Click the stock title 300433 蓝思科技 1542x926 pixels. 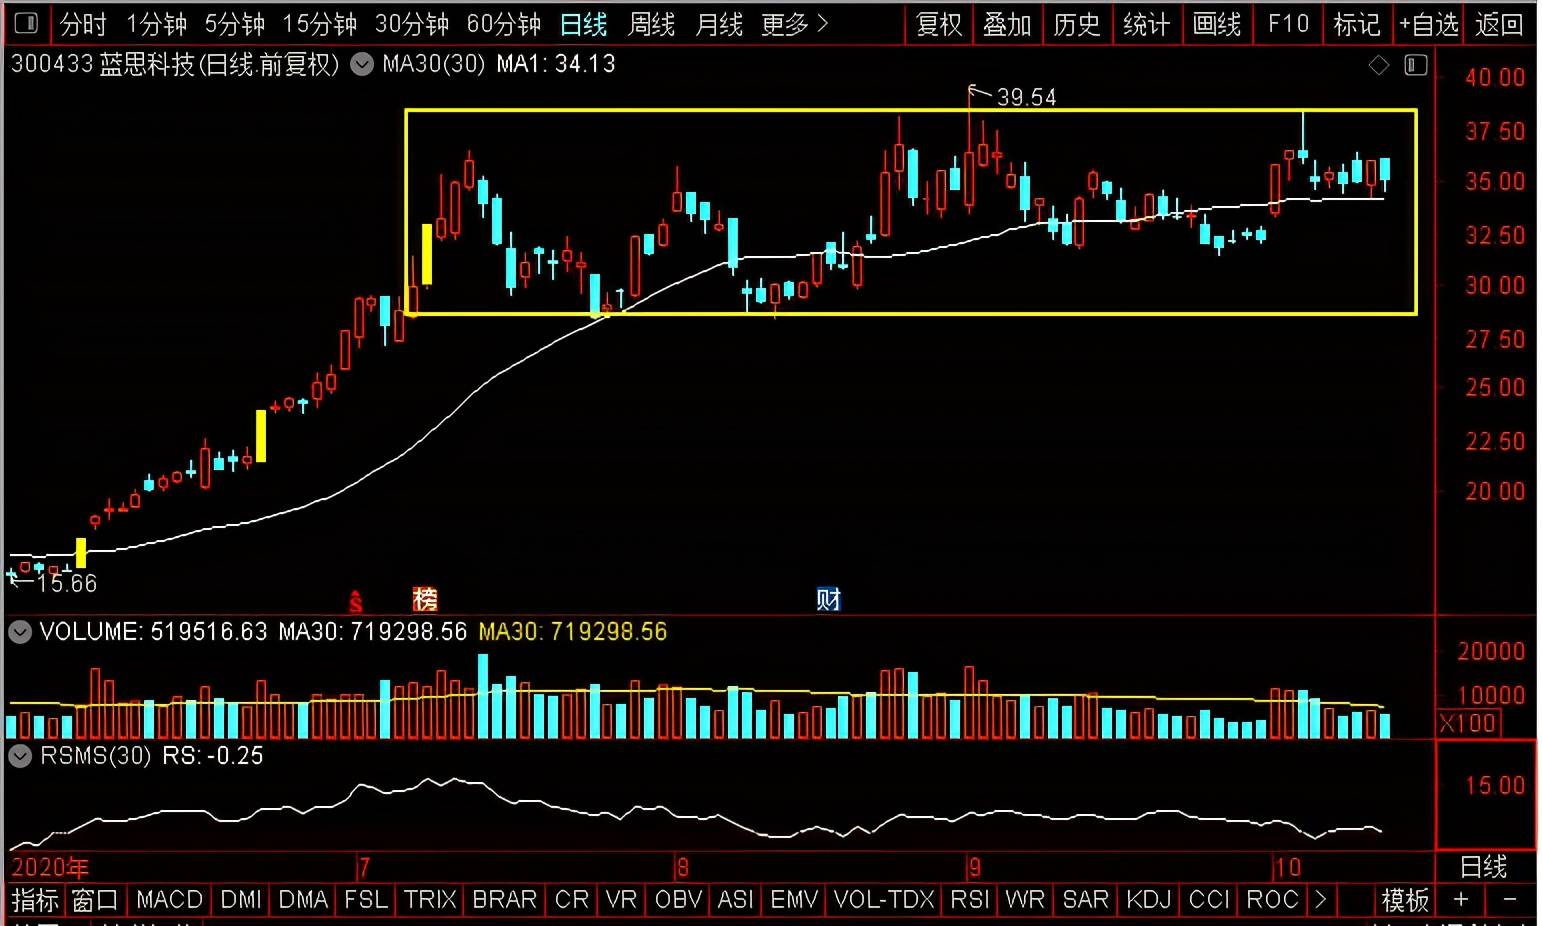point(103,65)
